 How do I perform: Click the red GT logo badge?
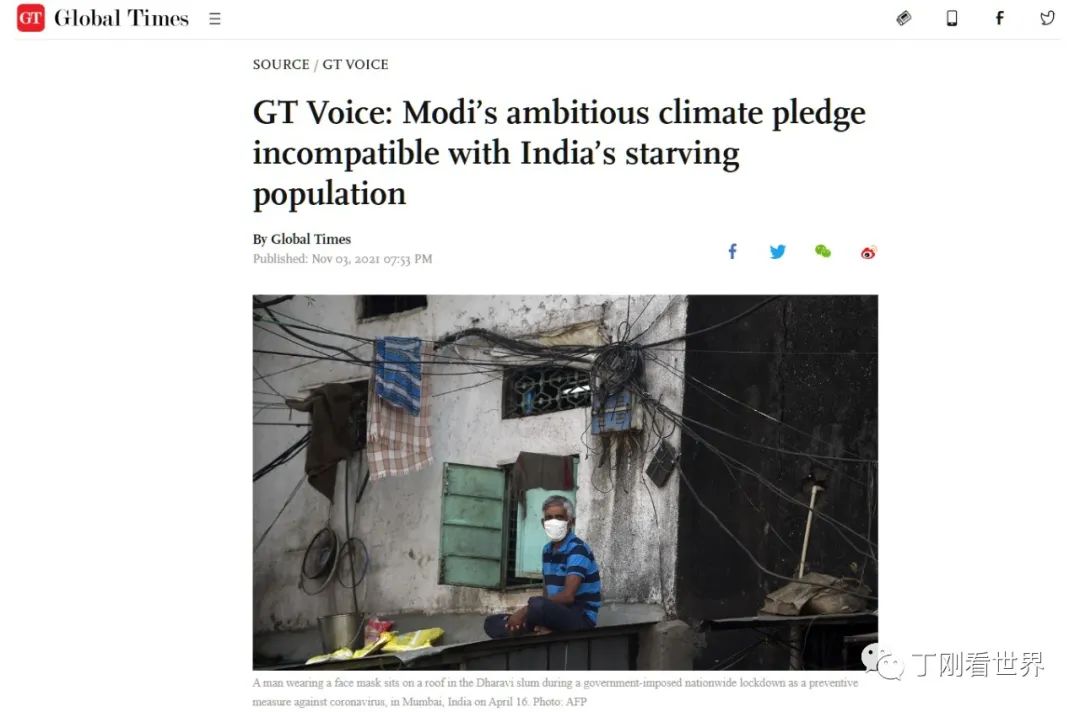tap(30, 18)
